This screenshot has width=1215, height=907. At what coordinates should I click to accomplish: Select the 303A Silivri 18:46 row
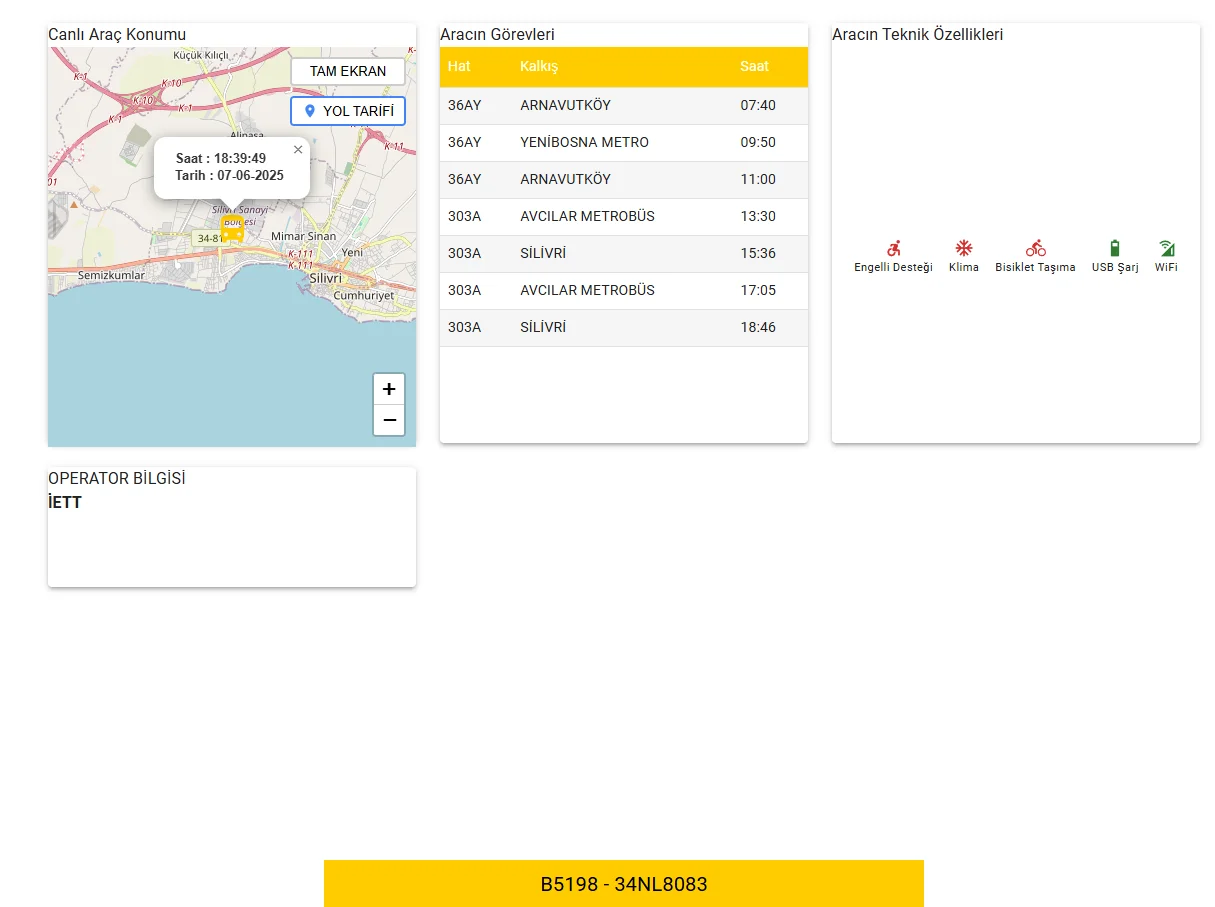click(623, 328)
